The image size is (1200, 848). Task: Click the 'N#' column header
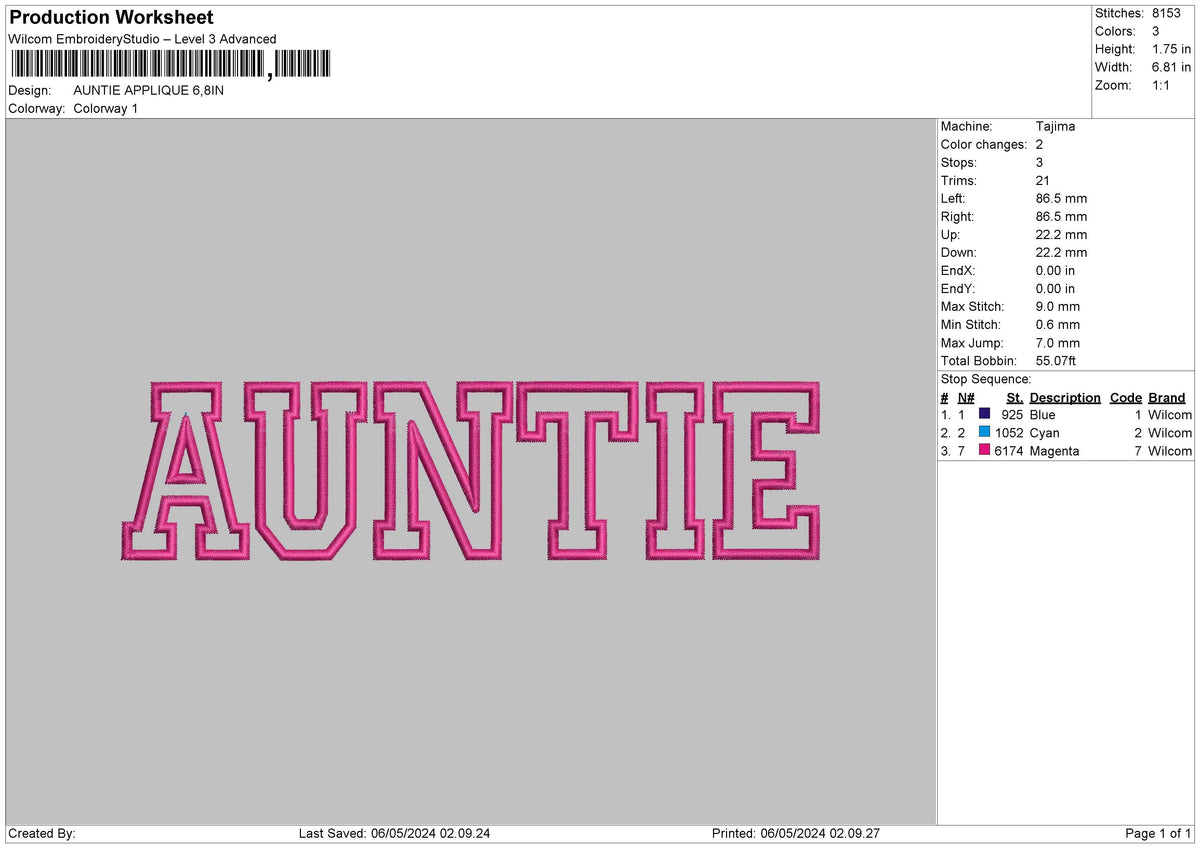966,397
